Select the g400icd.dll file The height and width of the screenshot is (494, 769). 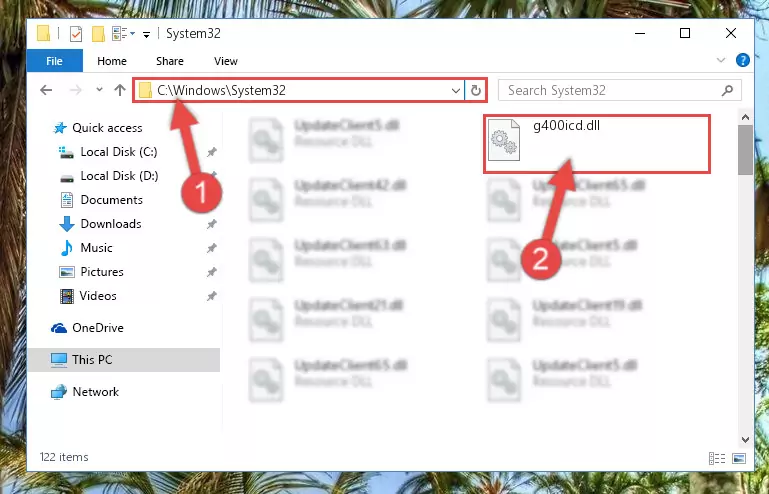coord(597,144)
